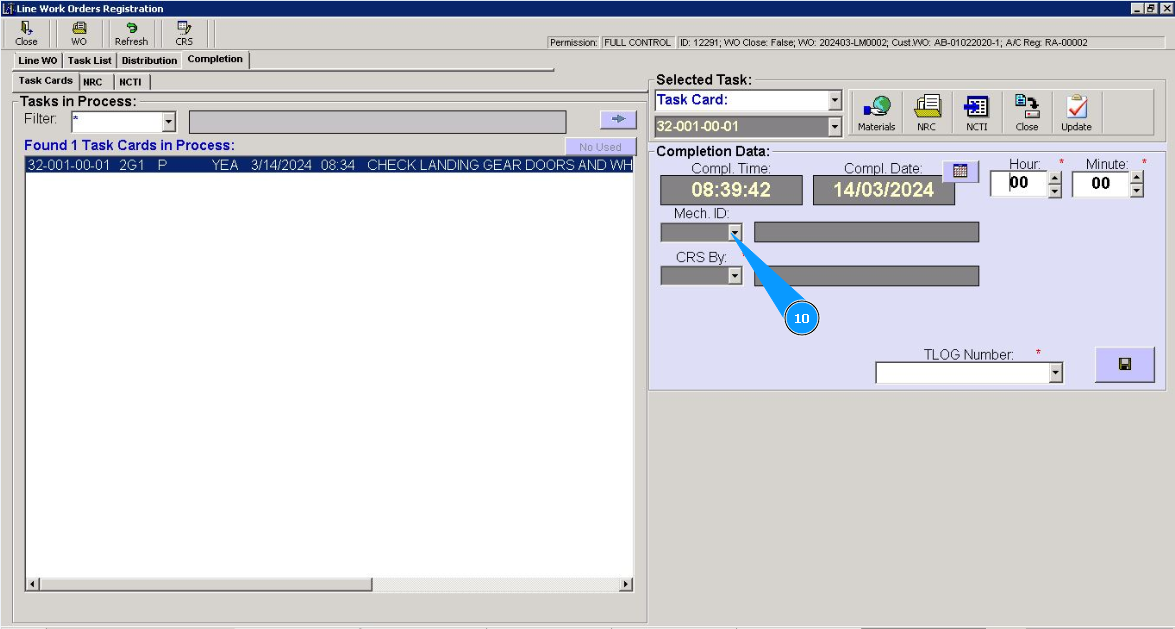This screenshot has width=1175, height=629.
Task: Click the task list scroll right arrow
Action: pos(626,584)
